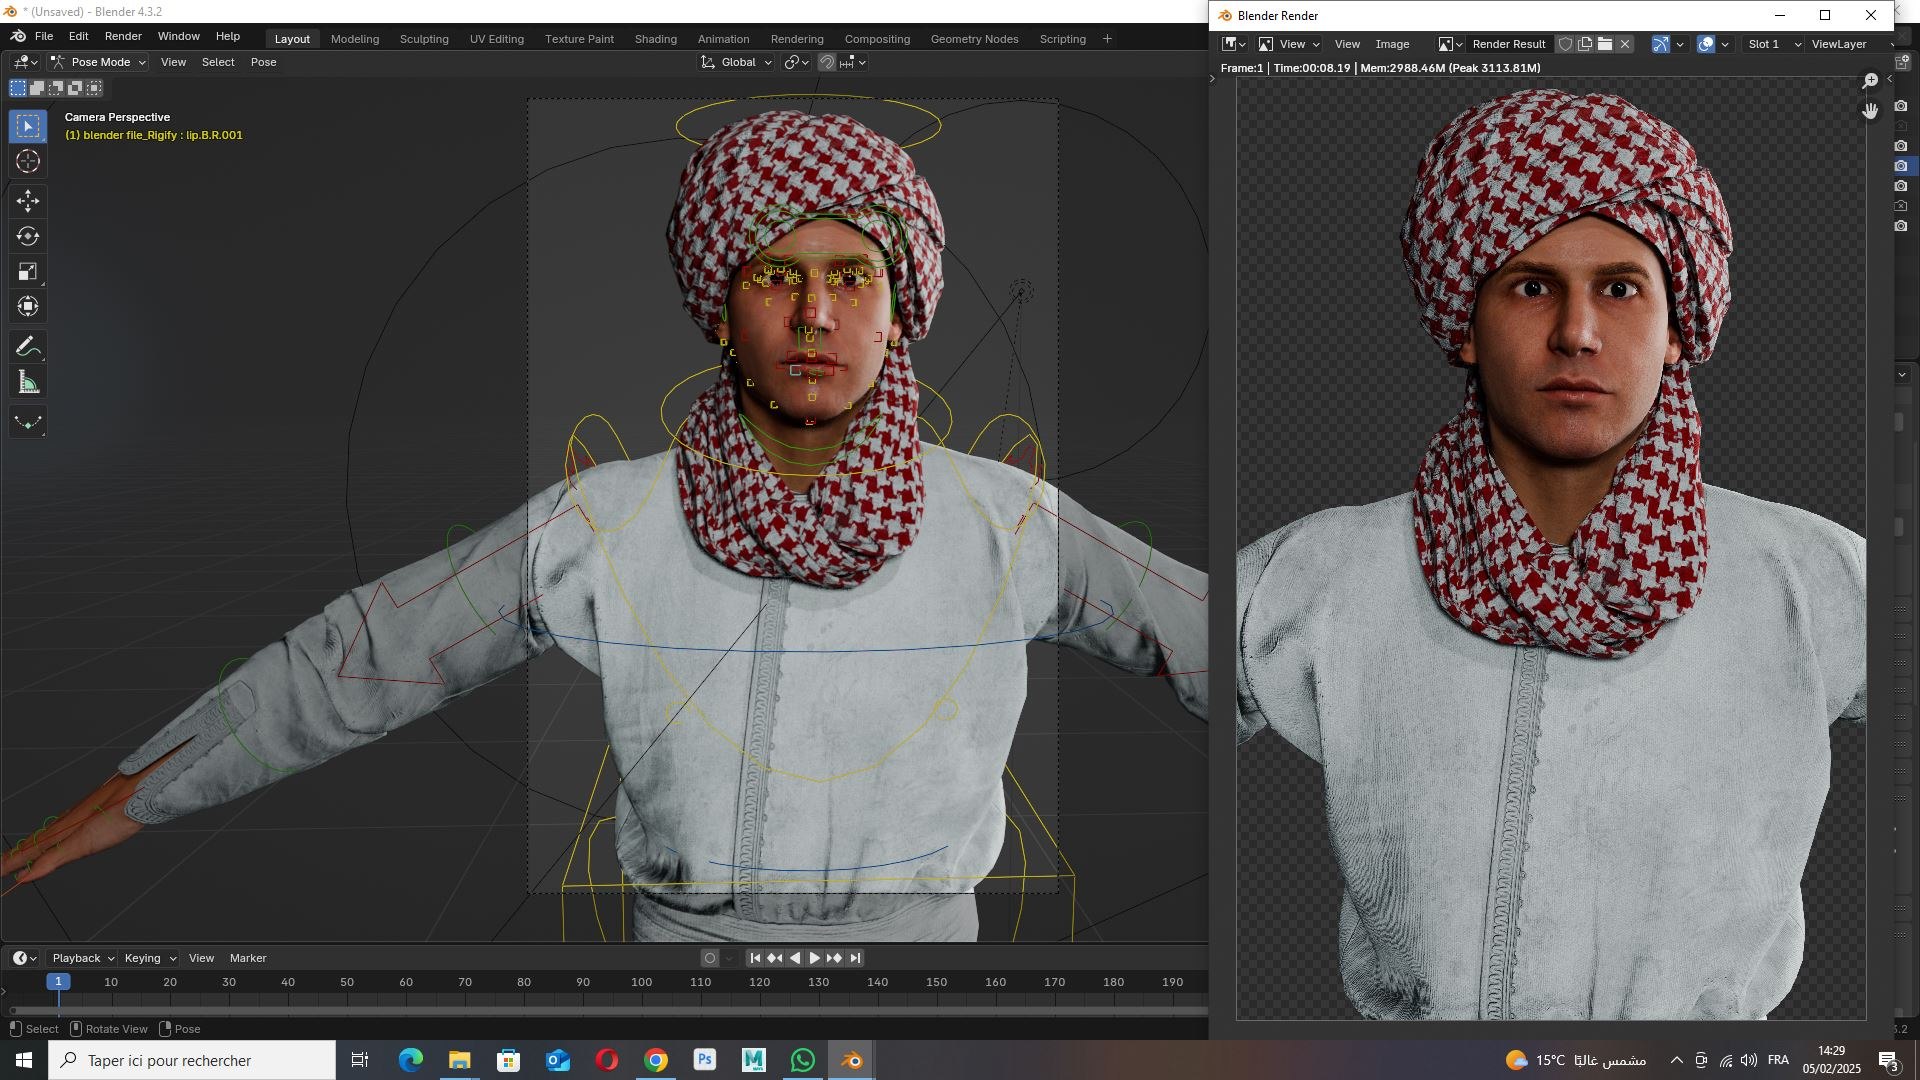
Task: Select the Move tool
Action: click(x=28, y=201)
